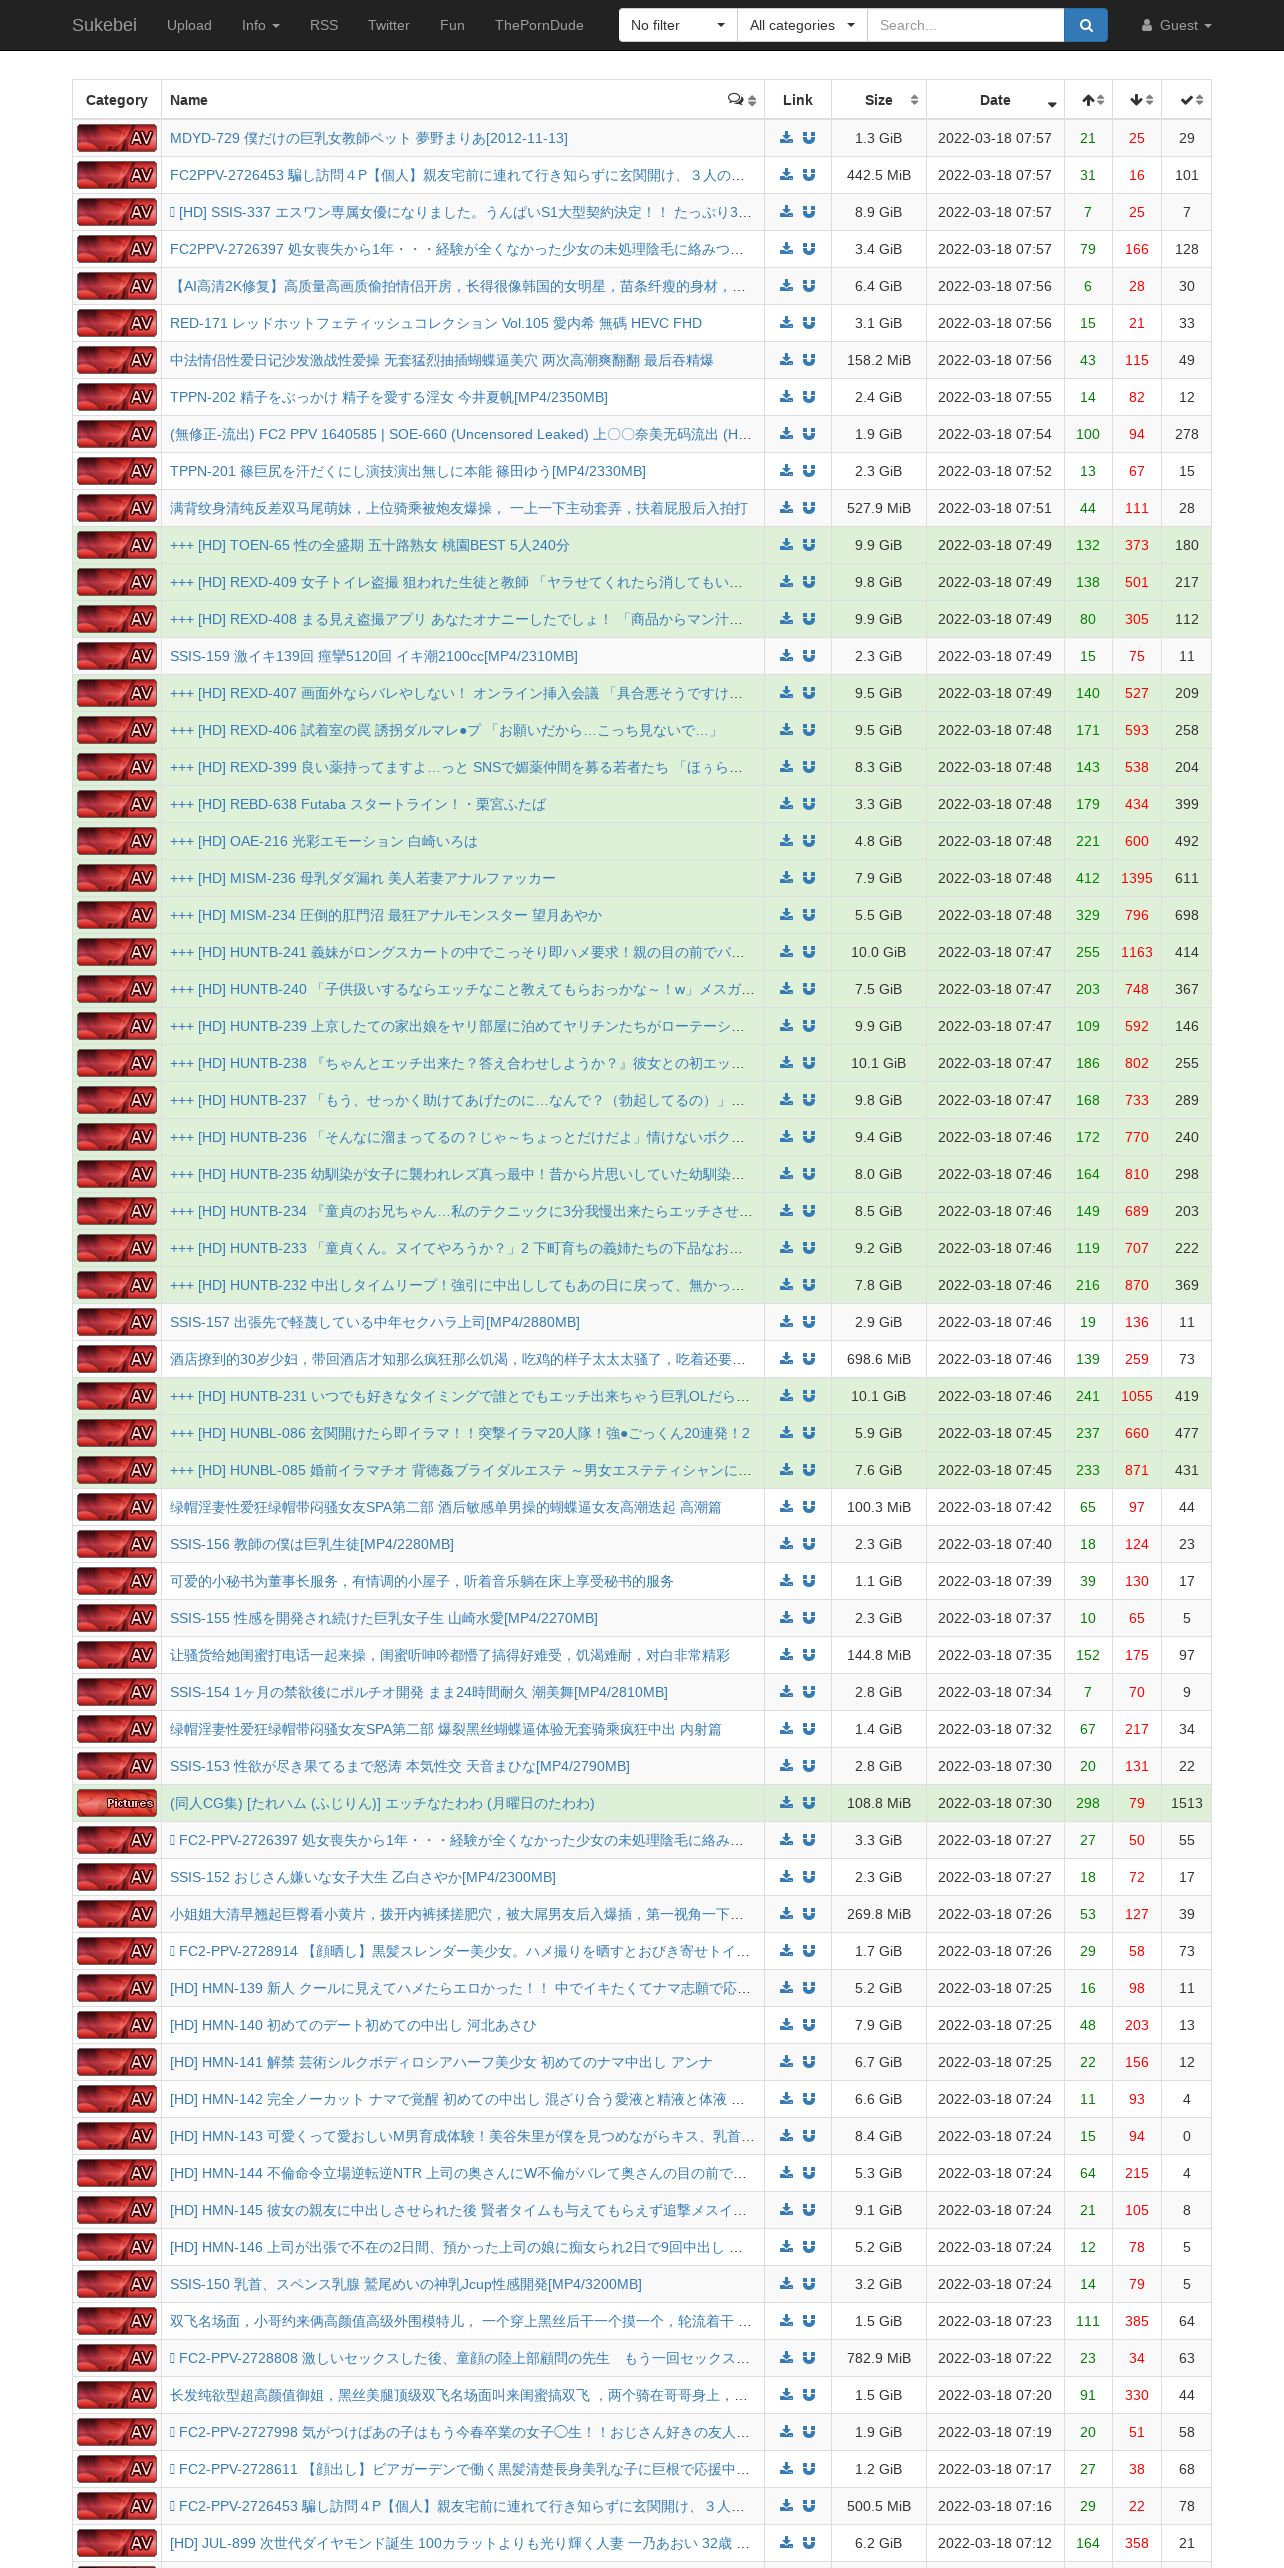Download torrent file for the SSIS-150 row
Screen dimensions: 1284x2568
coord(787,2284)
